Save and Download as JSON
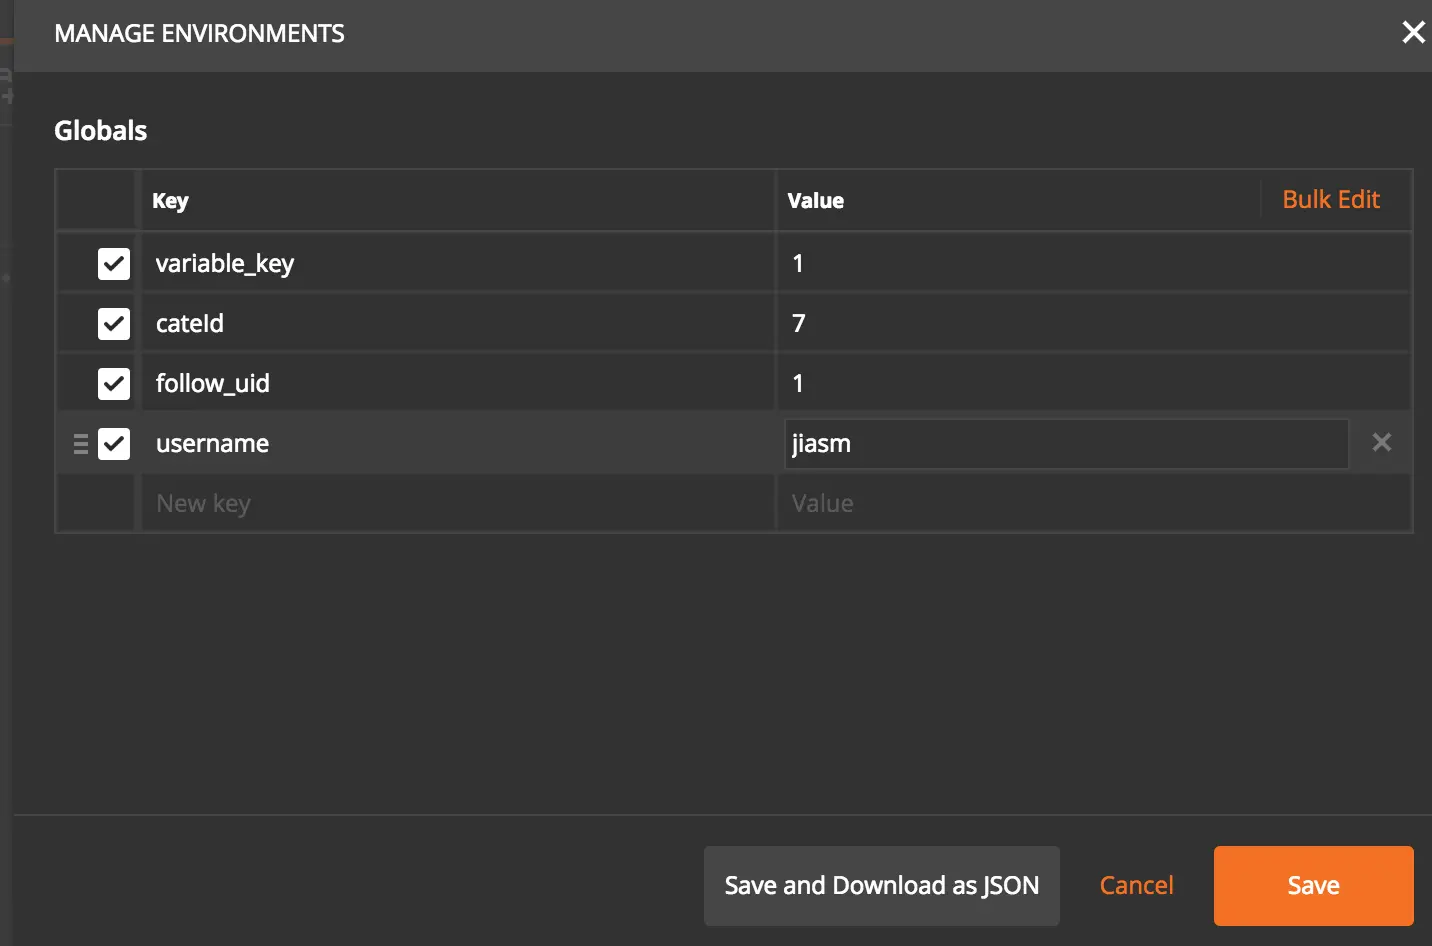The height and width of the screenshot is (946, 1432). tap(881, 886)
